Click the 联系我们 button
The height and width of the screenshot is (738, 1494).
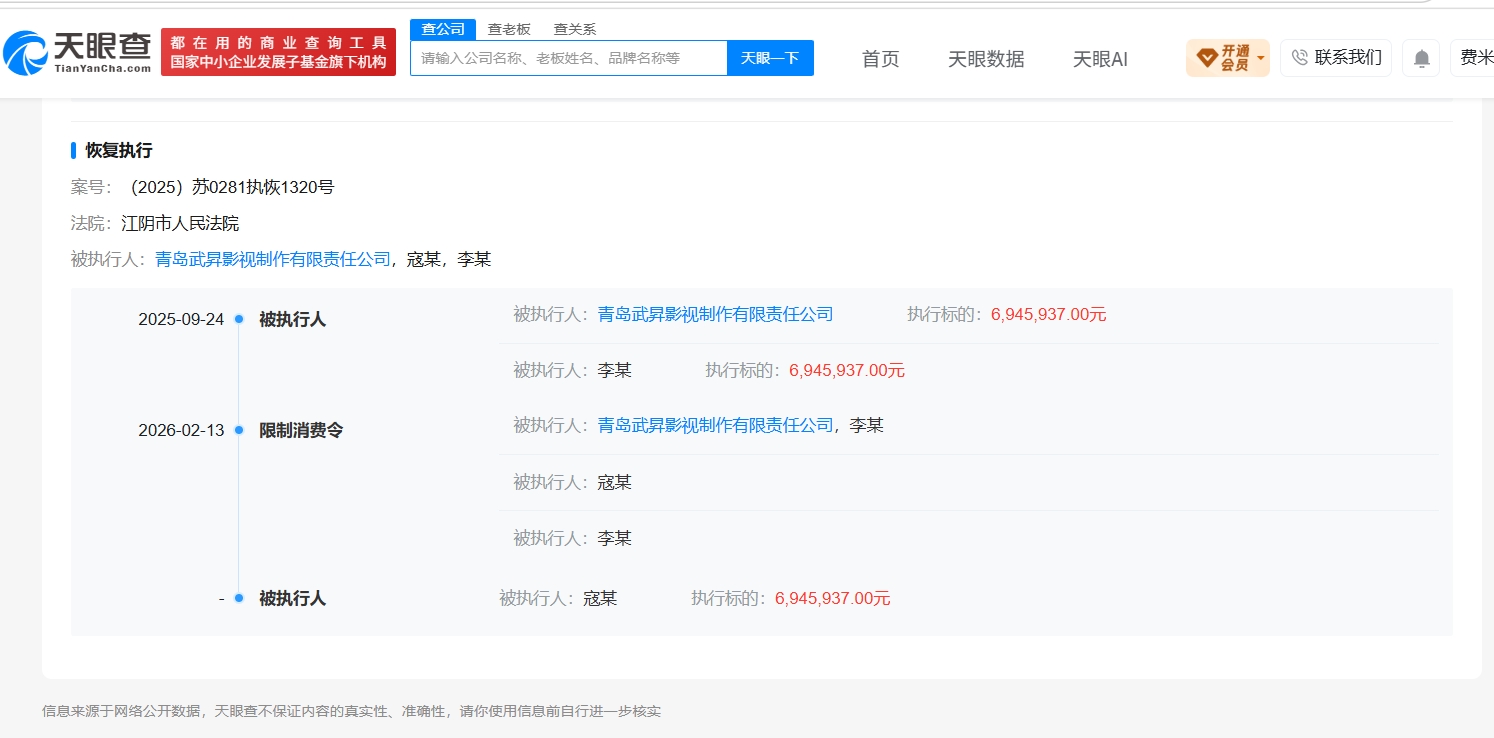pyautogui.click(x=1336, y=58)
